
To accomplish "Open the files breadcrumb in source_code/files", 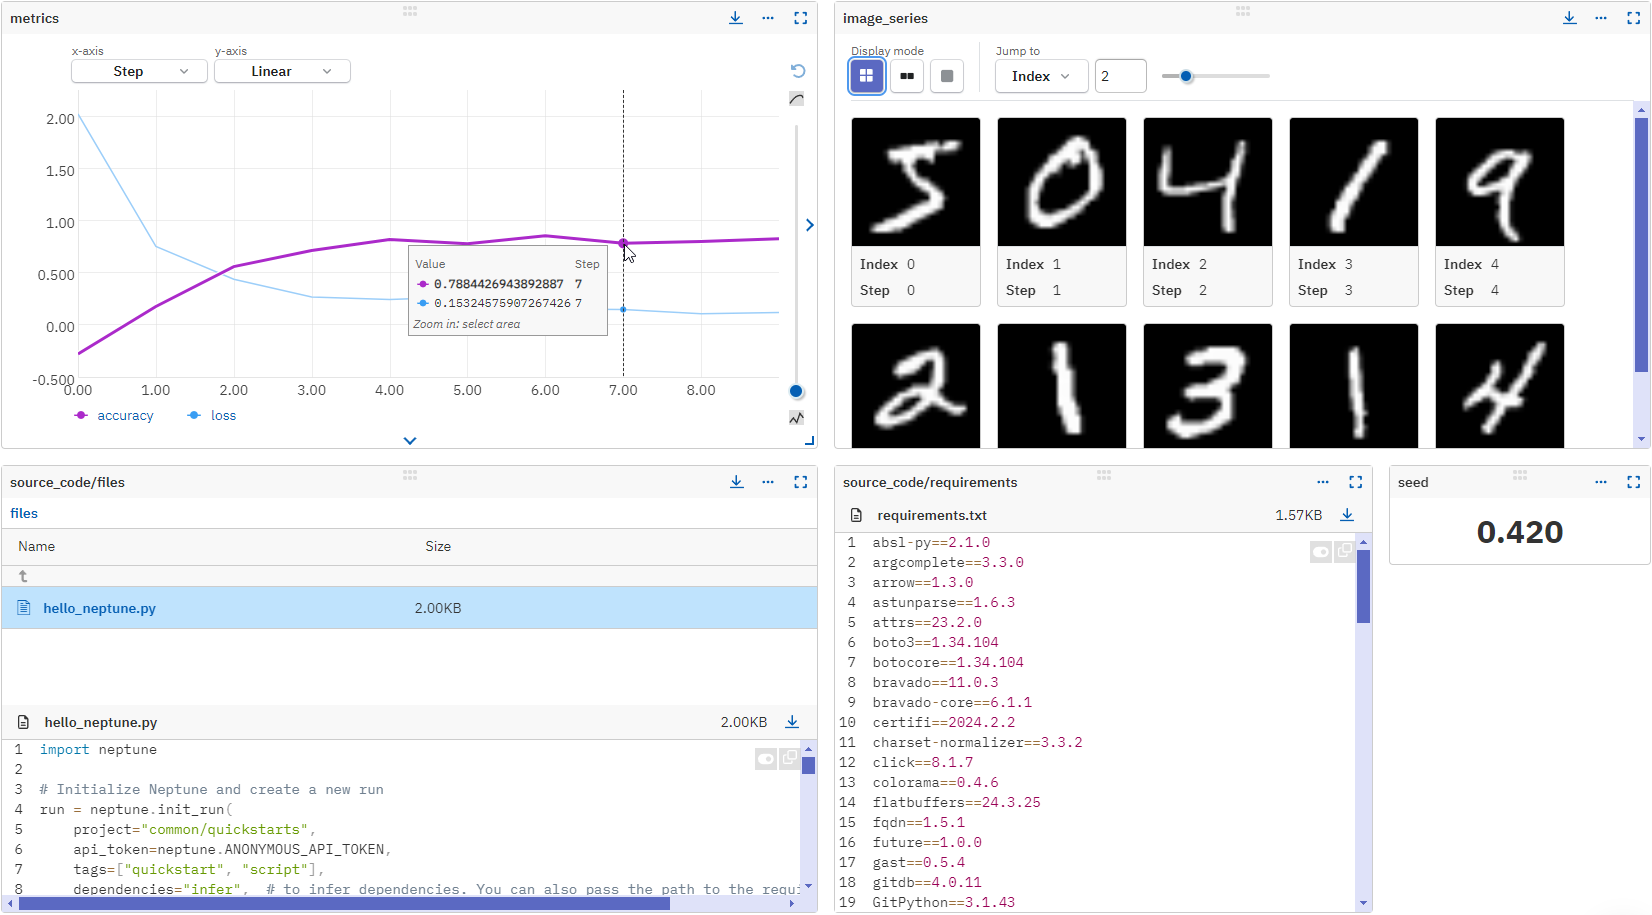I will pos(23,513).
